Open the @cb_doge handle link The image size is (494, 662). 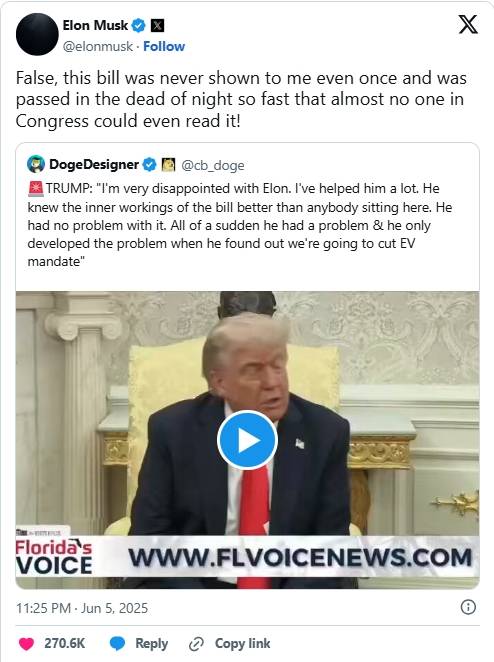(213, 165)
